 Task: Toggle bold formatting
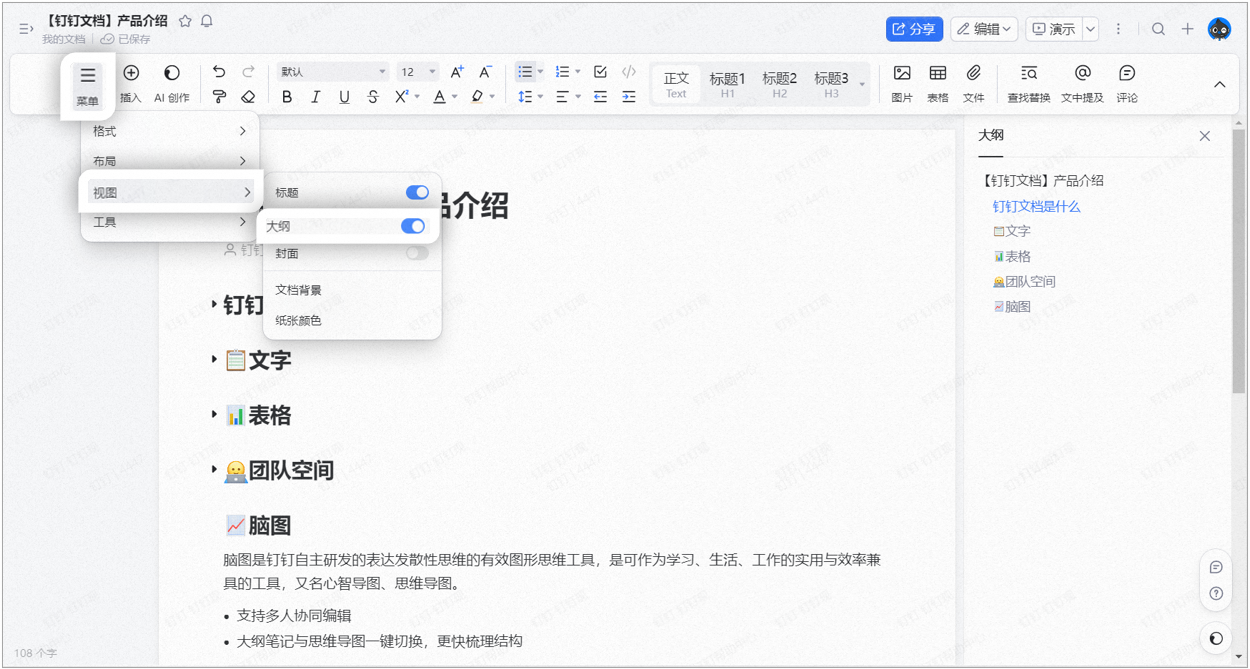click(287, 97)
